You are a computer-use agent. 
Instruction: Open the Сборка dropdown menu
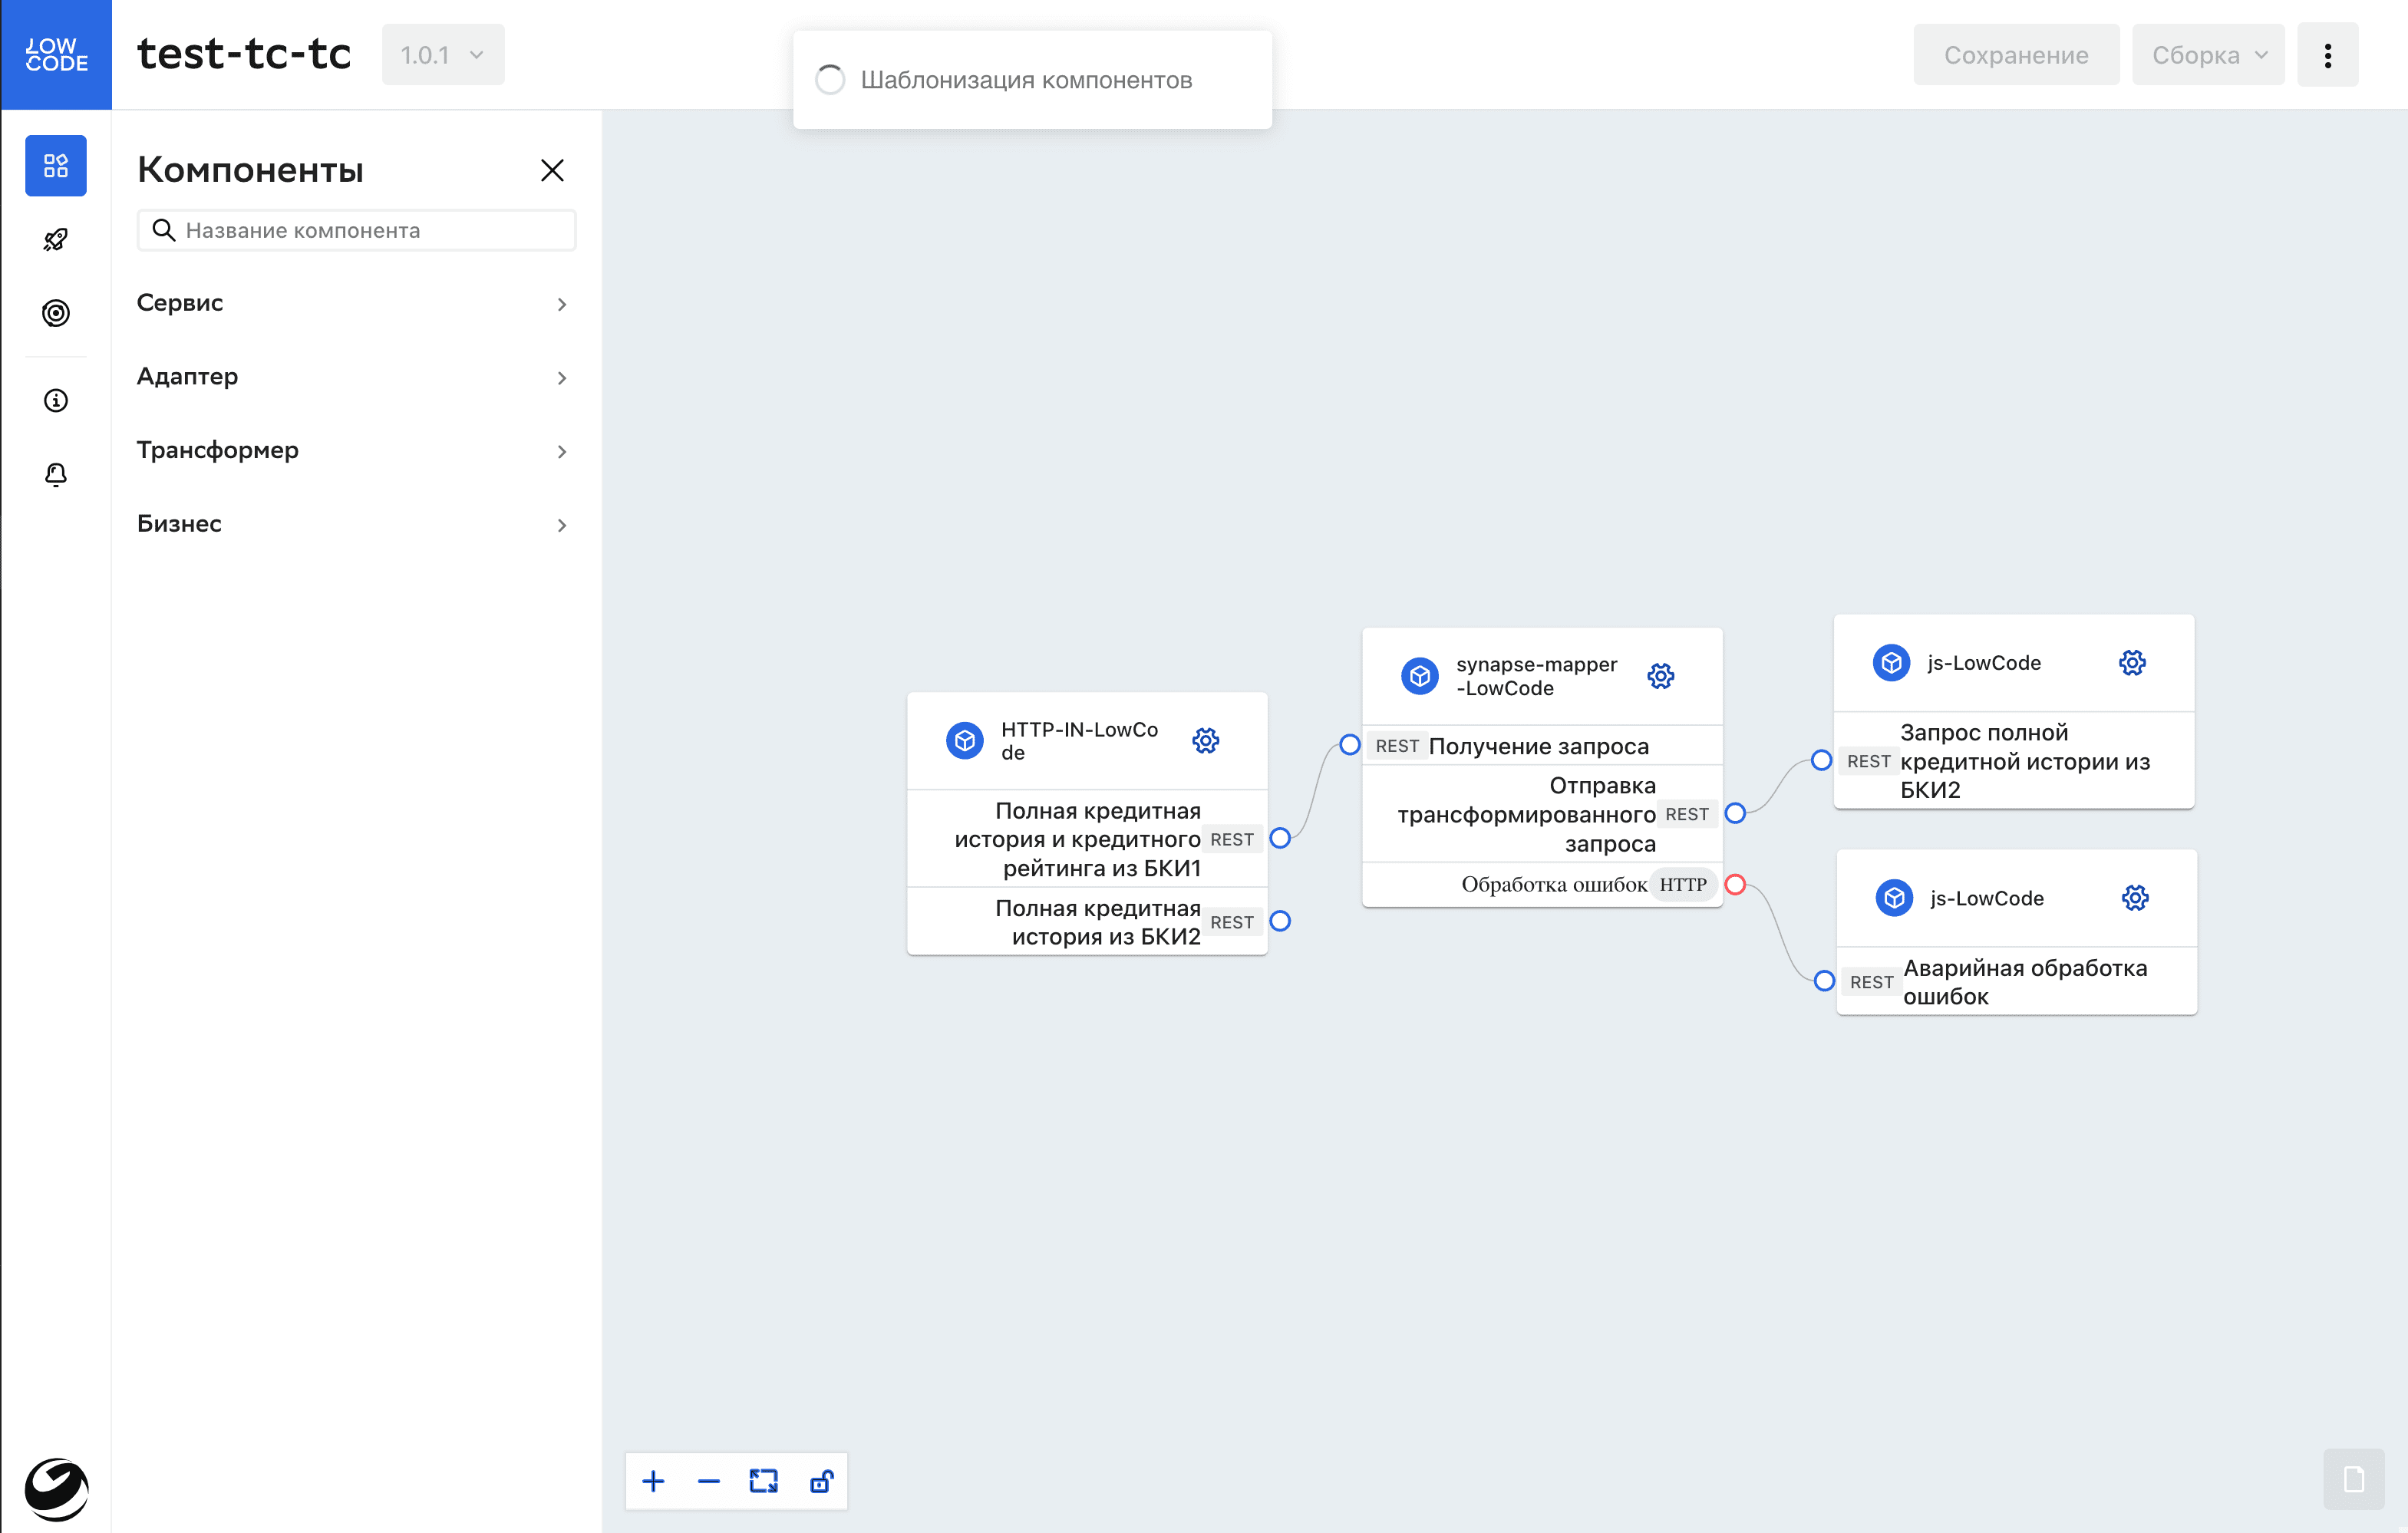tap(2207, 55)
